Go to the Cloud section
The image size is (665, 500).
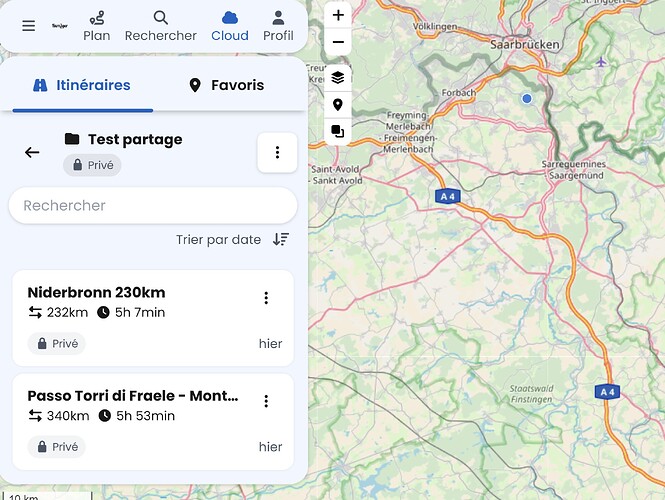(x=230, y=26)
